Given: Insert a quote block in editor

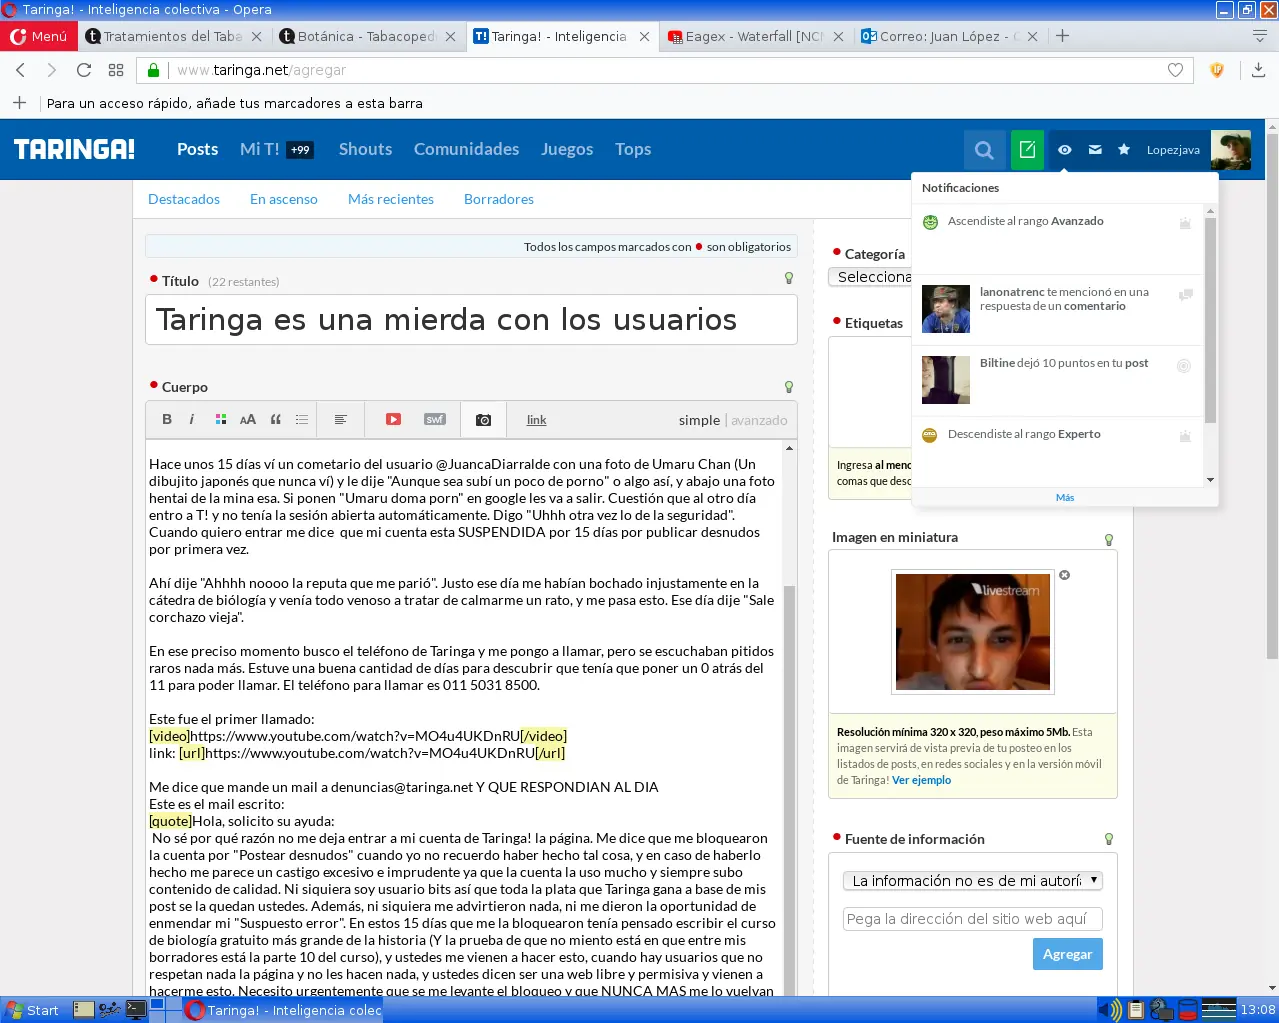Looking at the screenshot, I should [275, 420].
